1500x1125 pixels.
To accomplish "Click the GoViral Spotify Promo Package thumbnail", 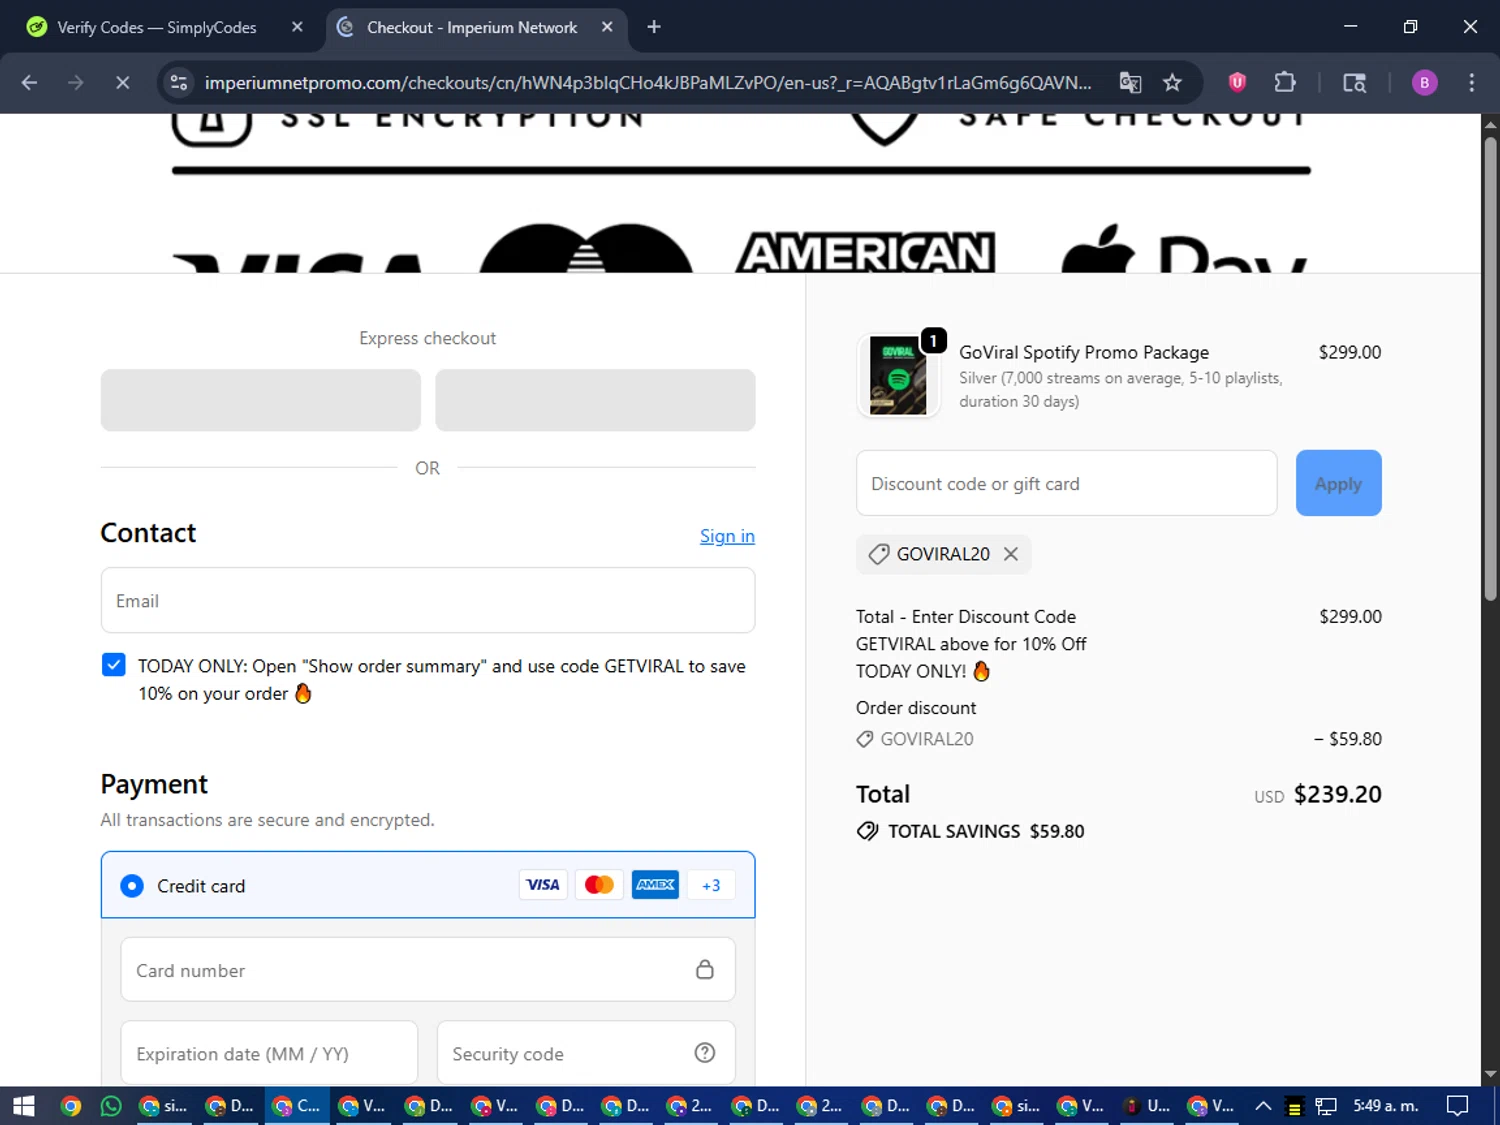I will click(x=898, y=376).
